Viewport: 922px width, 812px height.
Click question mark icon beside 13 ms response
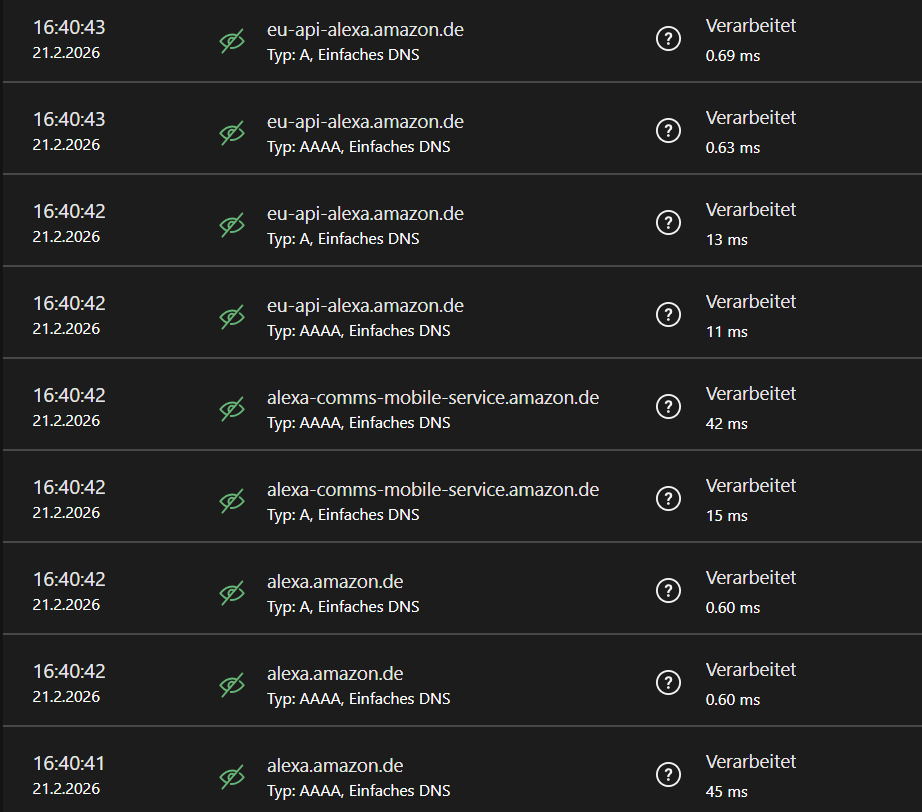click(x=668, y=223)
